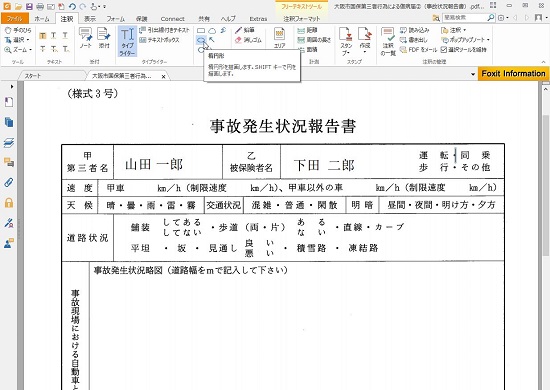Select the Insert text markup tool

(66, 49)
